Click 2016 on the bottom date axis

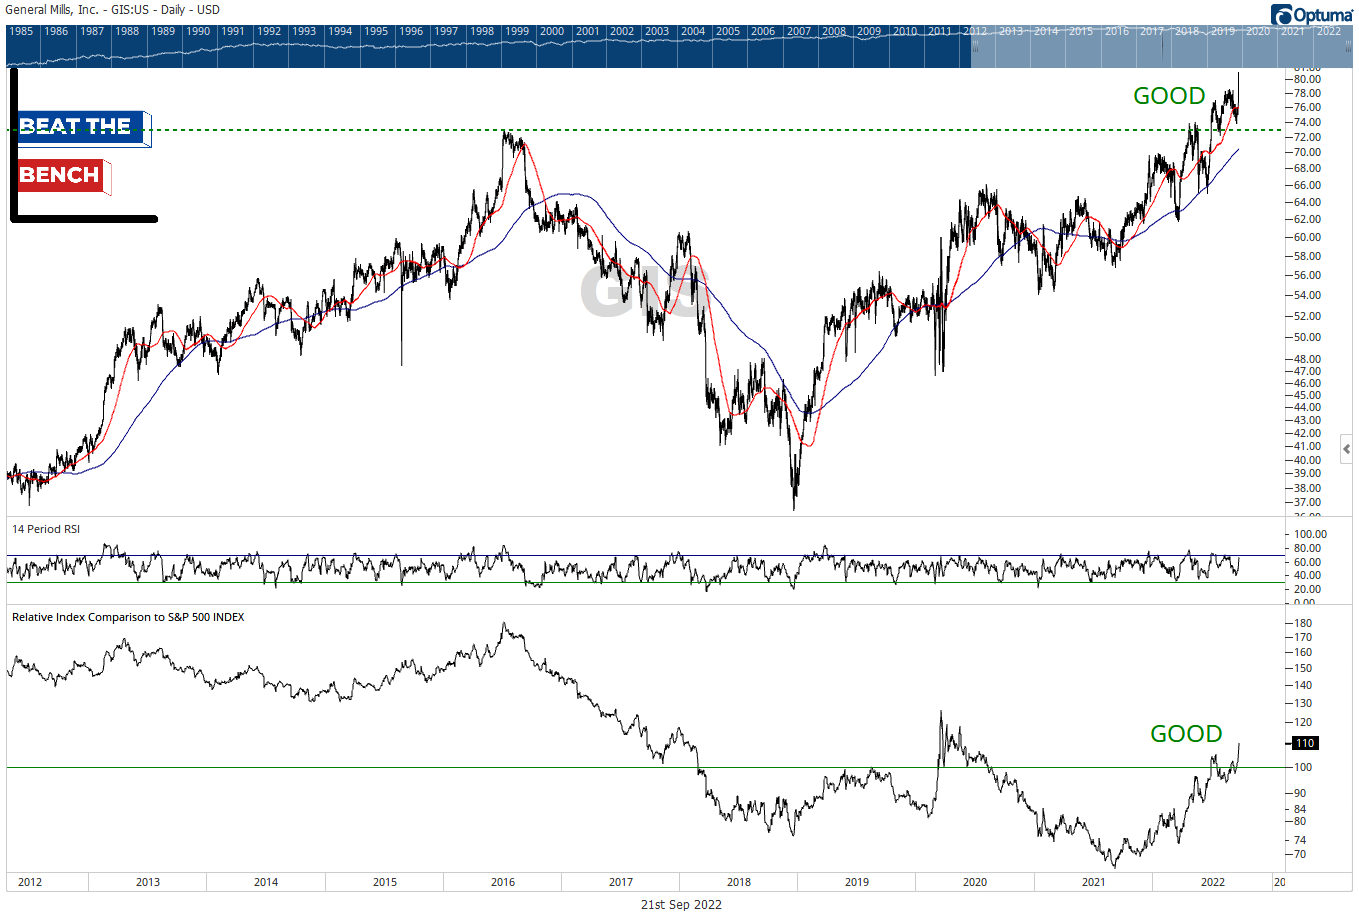point(503,882)
